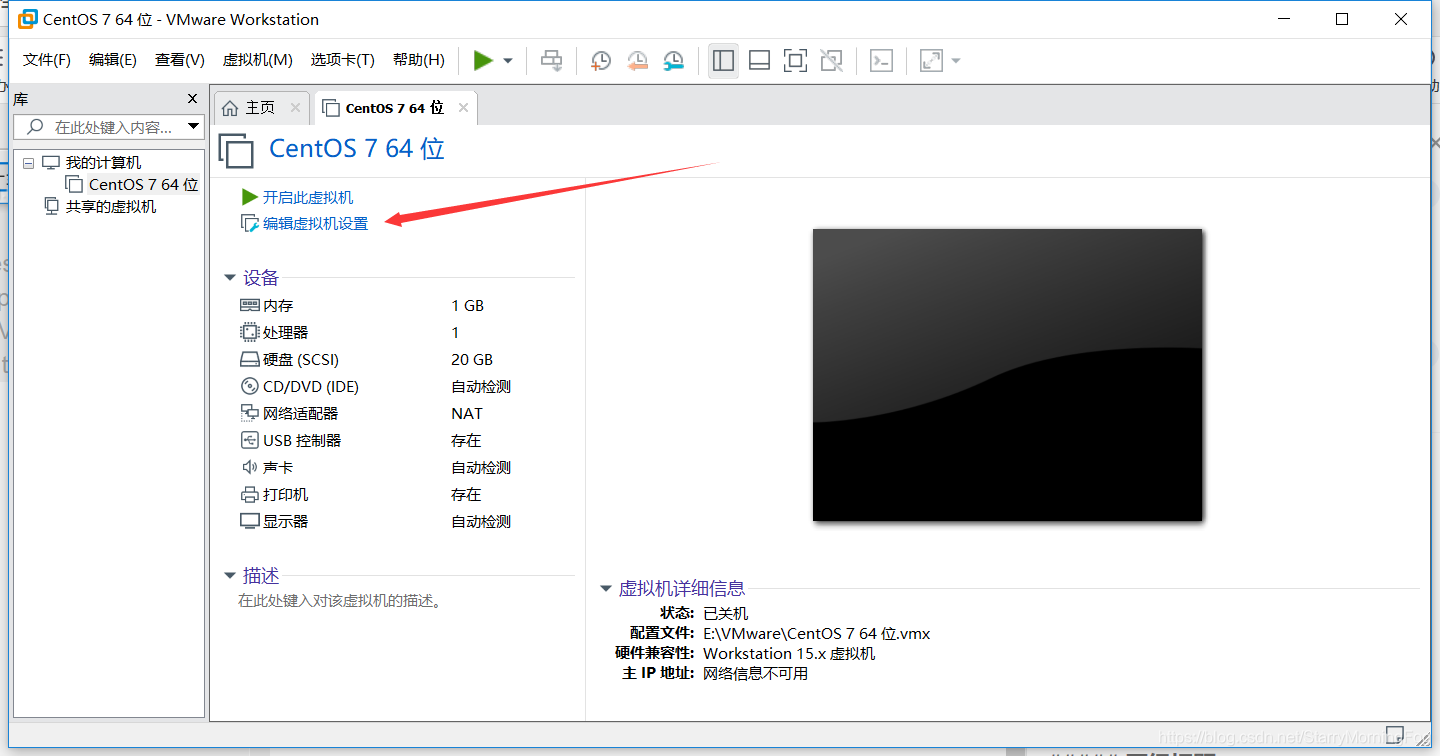Click the NAT network adapter value

467,413
